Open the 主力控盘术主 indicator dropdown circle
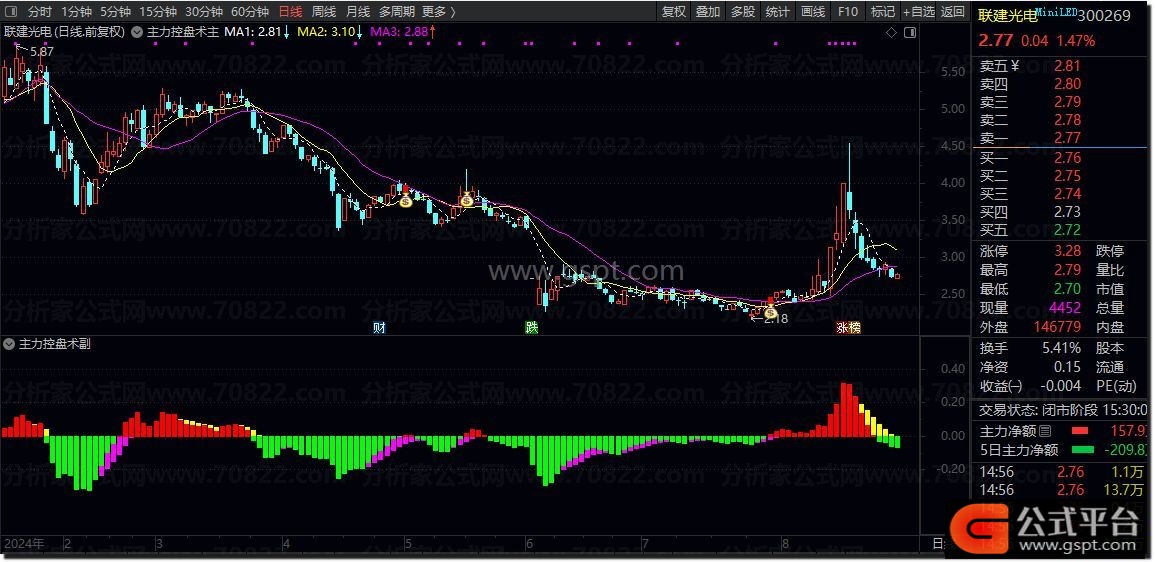 coord(138,32)
